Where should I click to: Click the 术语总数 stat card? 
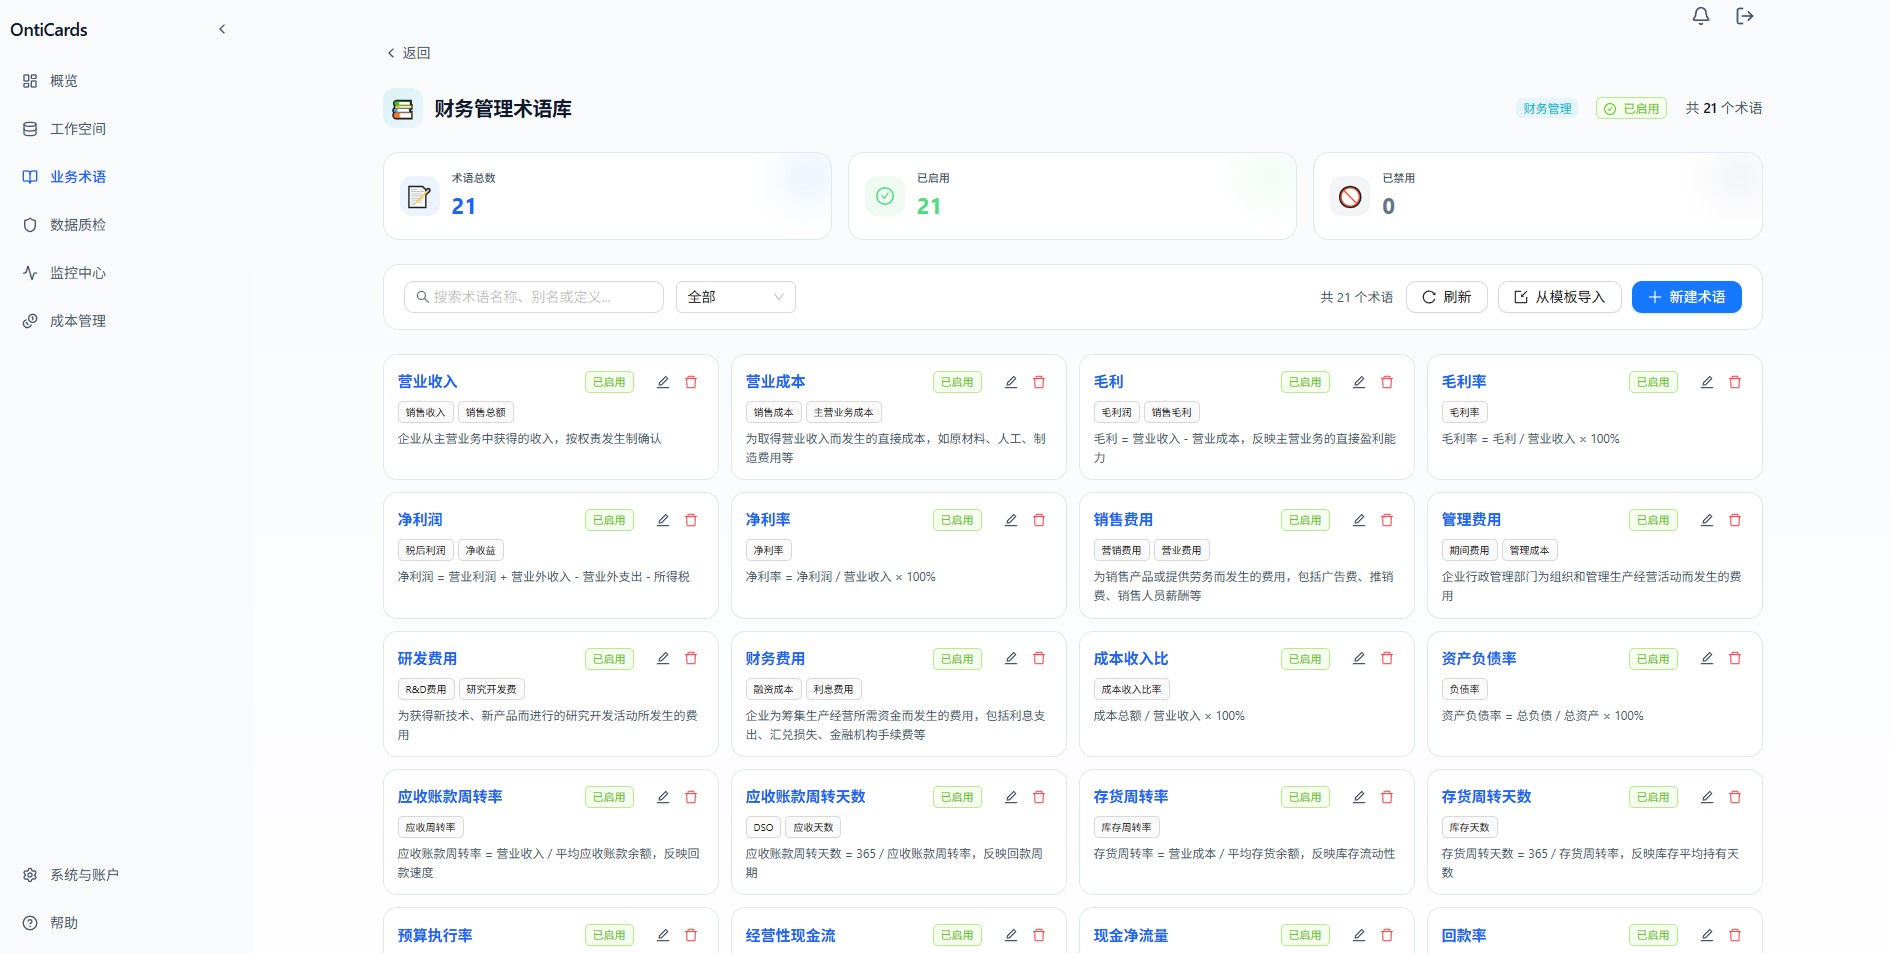pyautogui.click(x=607, y=196)
